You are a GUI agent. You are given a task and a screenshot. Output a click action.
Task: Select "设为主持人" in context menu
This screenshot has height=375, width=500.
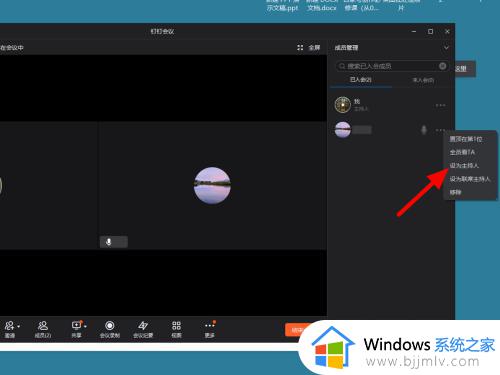point(464,165)
